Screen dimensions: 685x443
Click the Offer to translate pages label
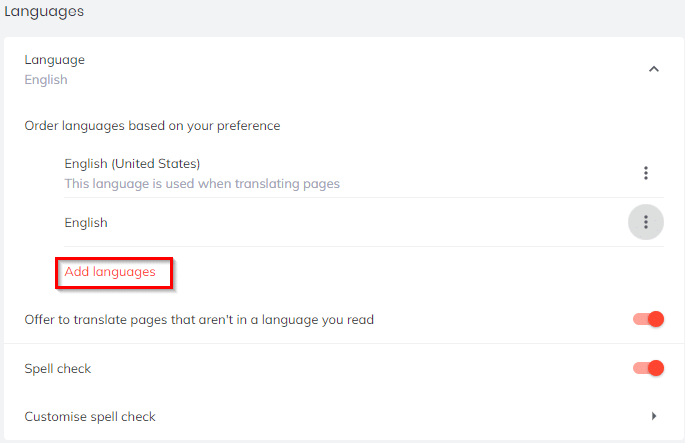[199, 320]
